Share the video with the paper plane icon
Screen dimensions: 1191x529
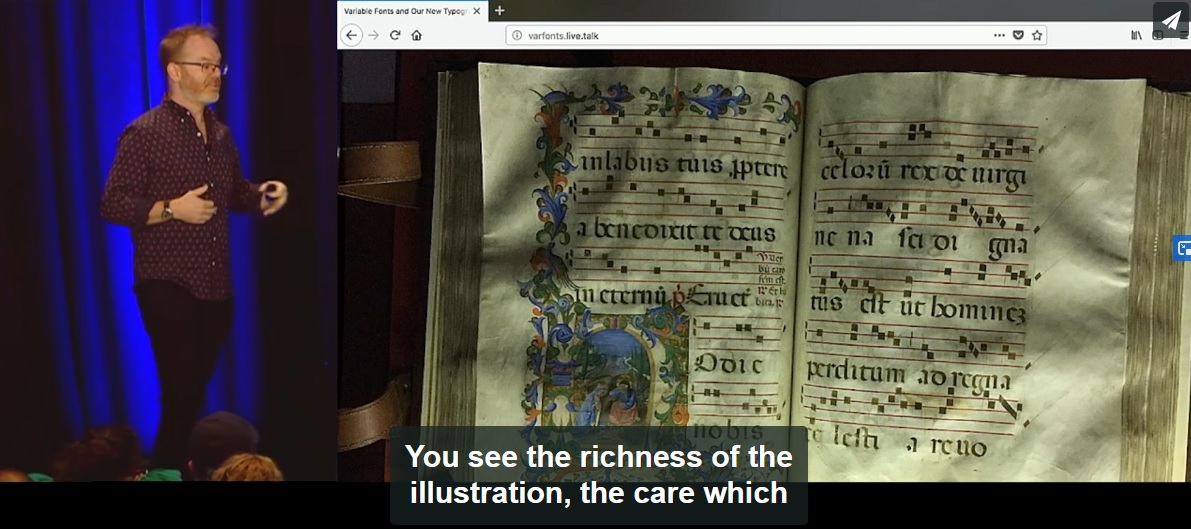point(1170,21)
